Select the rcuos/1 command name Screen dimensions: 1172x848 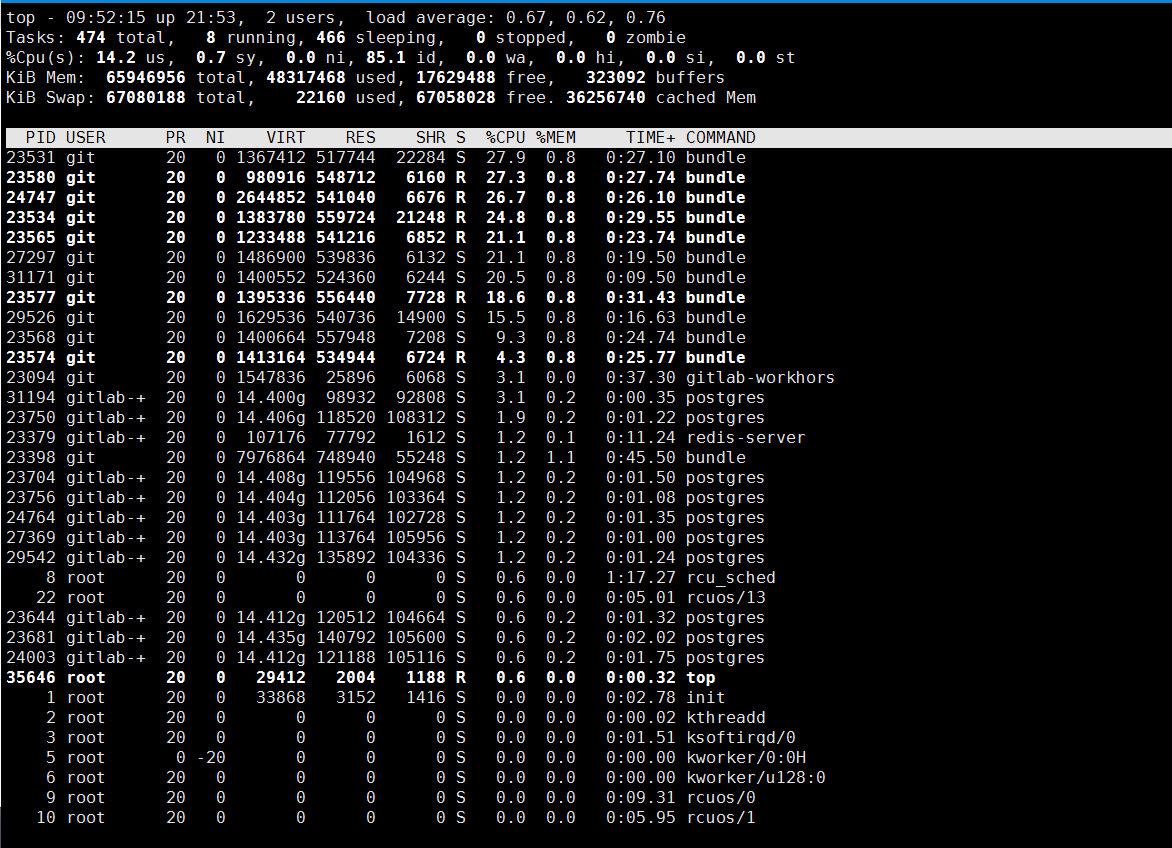click(721, 819)
